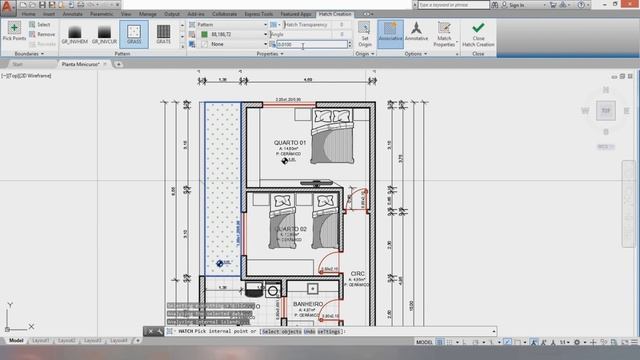This screenshot has height=360, width=640.
Task: Click the MODEL status bar button
Action: click(424, 342)
